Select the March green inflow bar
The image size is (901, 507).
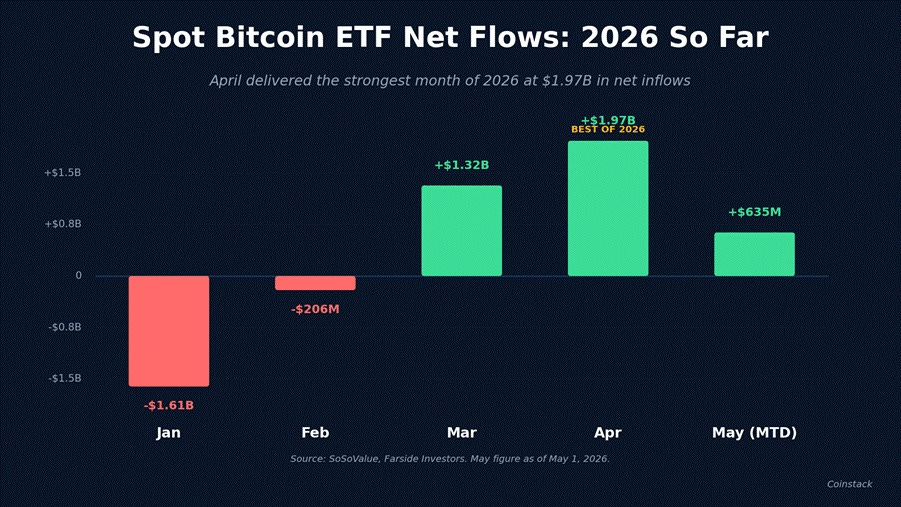coord(461,231)
